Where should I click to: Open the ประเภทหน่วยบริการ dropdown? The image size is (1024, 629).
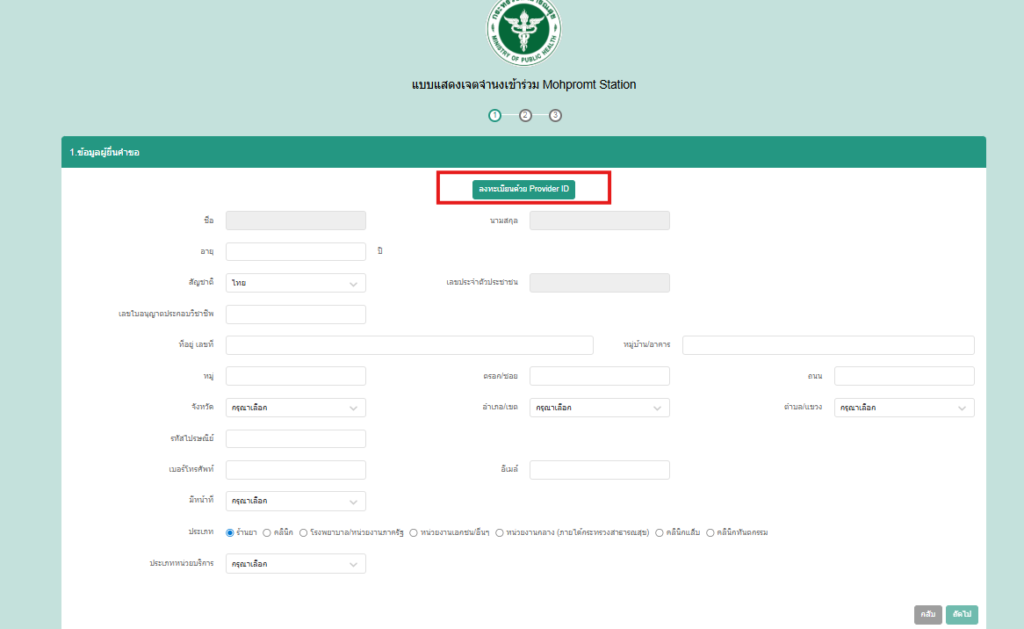(295, 564)
